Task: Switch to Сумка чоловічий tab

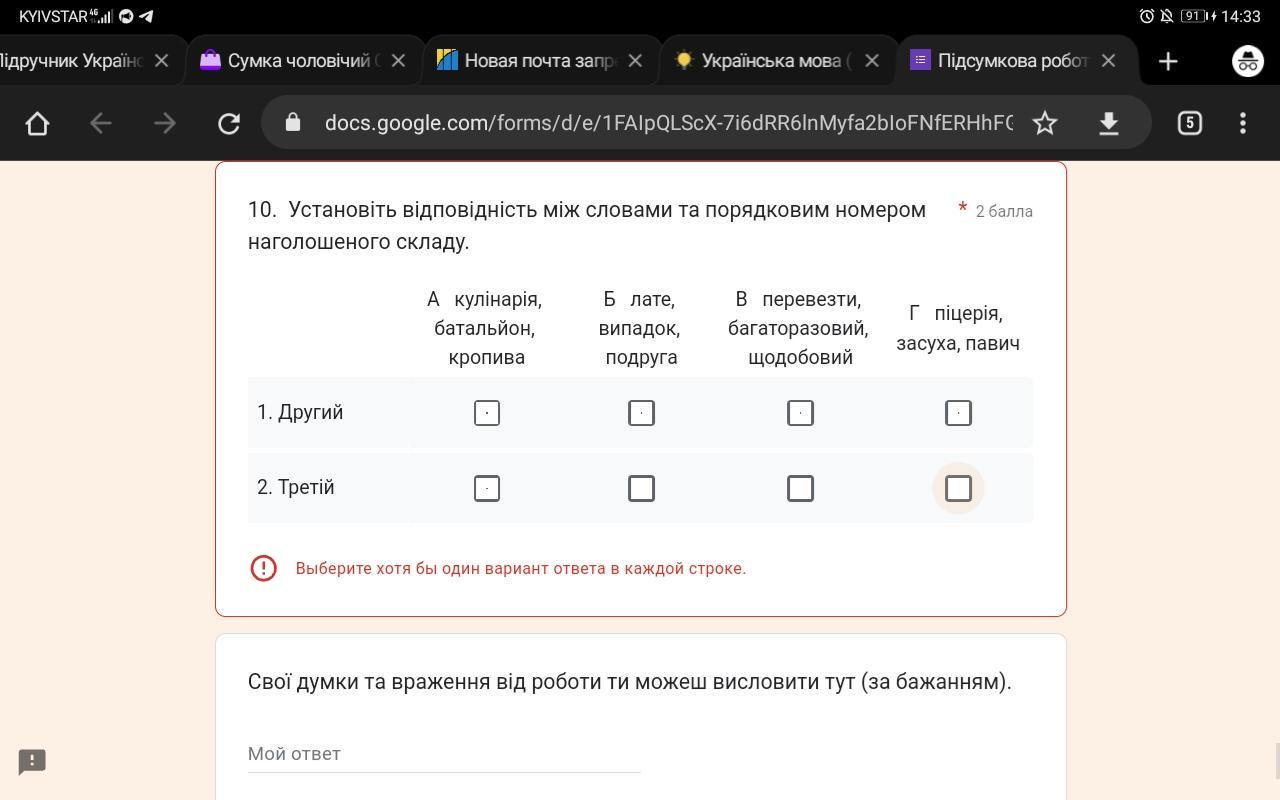Action: [x=290, y=61]
